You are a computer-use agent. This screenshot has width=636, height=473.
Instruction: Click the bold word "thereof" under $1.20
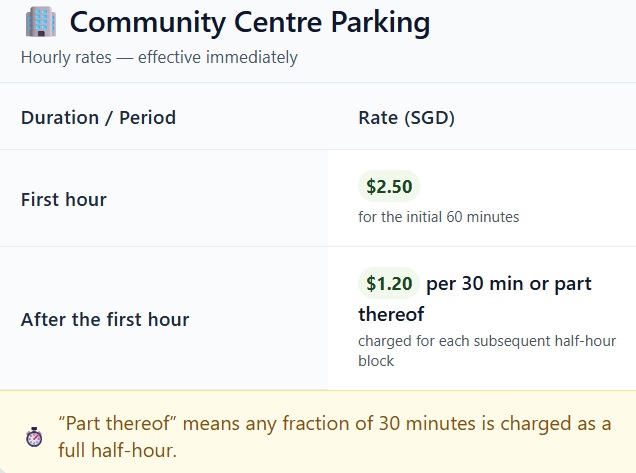(391, 314)
